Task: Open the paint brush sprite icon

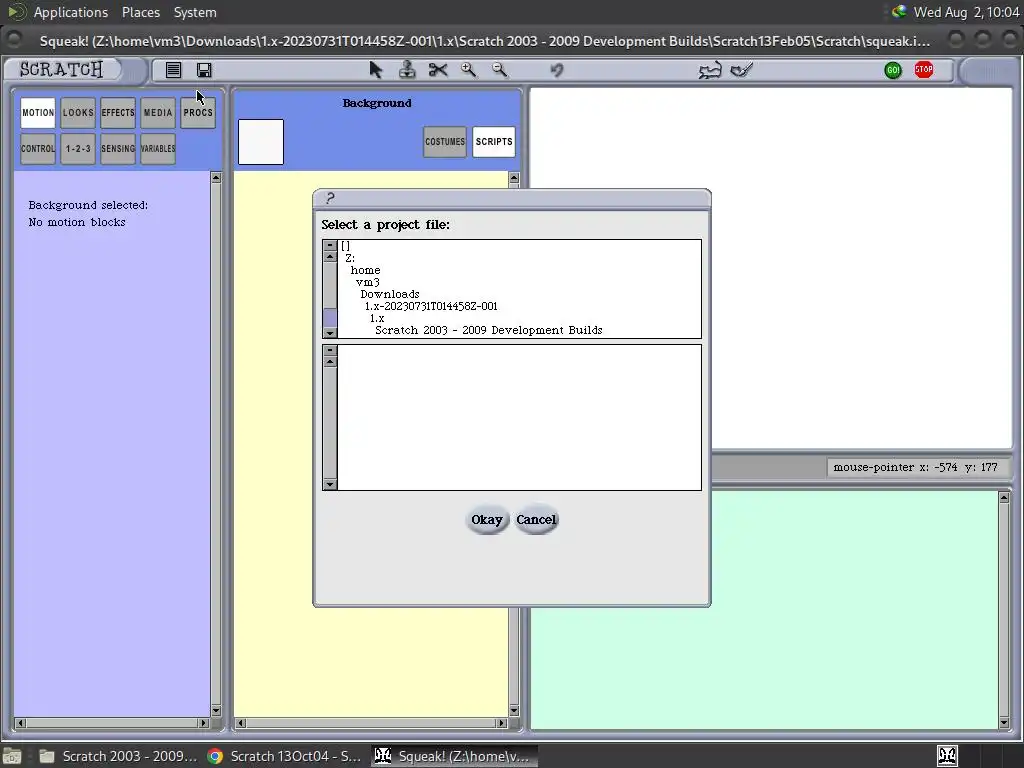Action: coord(741,69)
